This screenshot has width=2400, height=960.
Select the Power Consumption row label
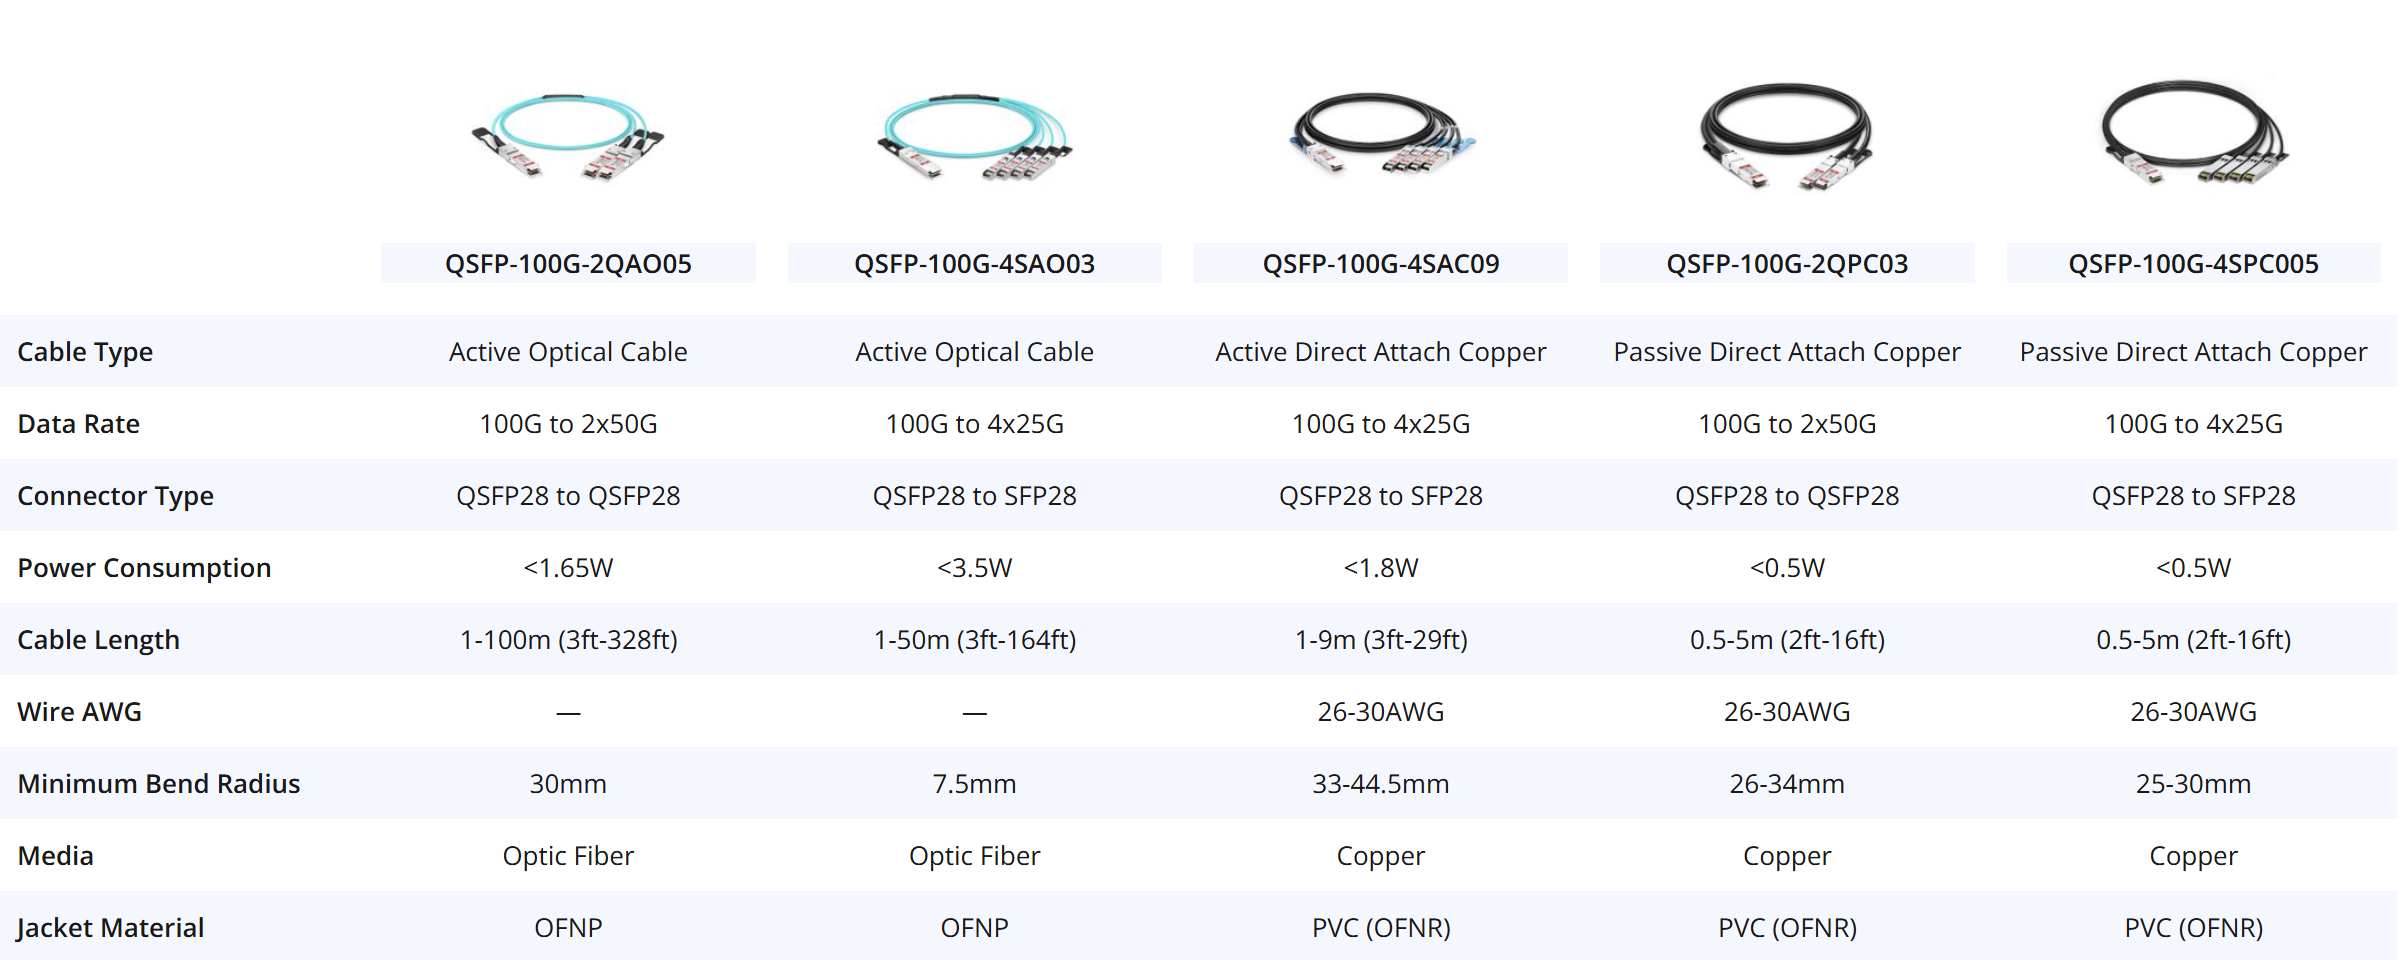click(144, 568)
